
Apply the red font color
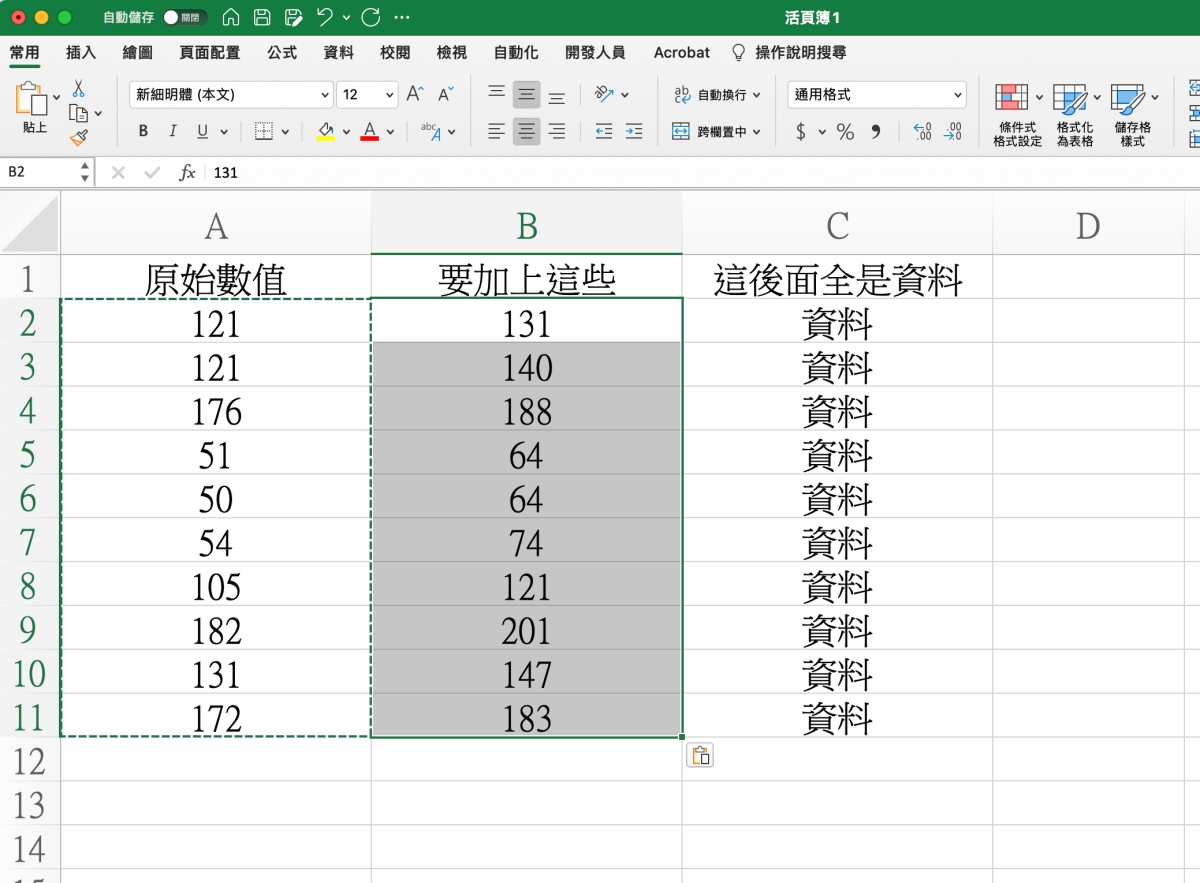tap(370, 131)
